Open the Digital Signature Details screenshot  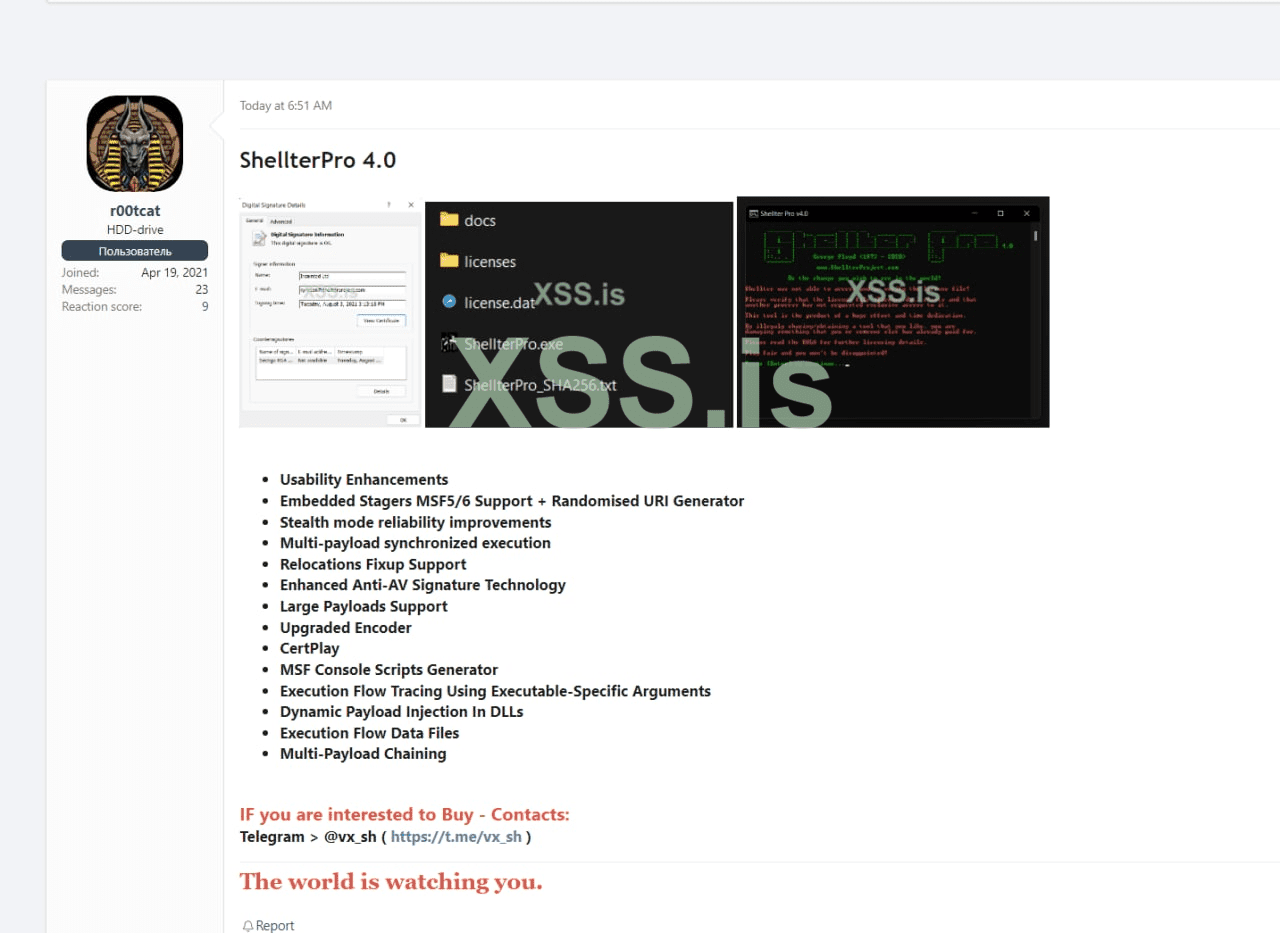(x=330, y=312)
